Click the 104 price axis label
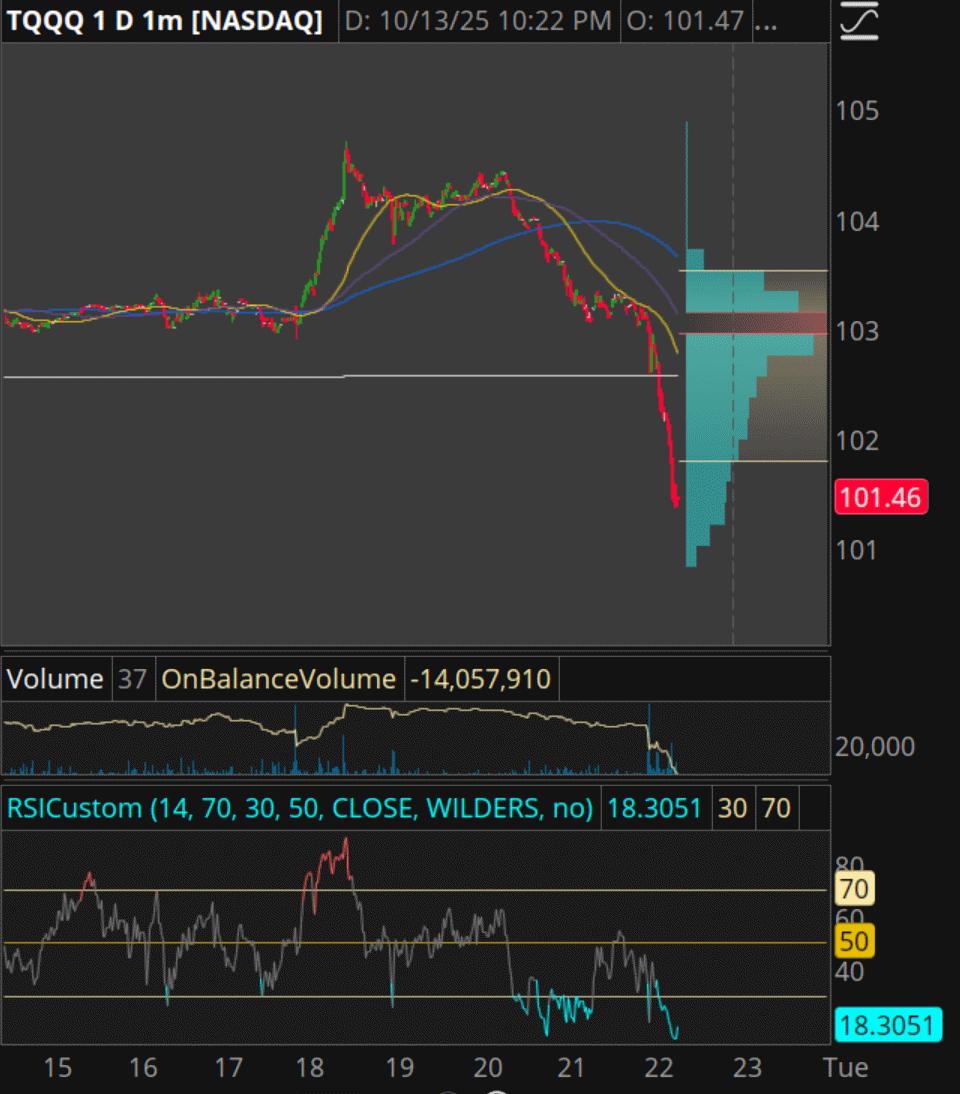The width and height of the screenshot is (960, 1094). [857, 222]
